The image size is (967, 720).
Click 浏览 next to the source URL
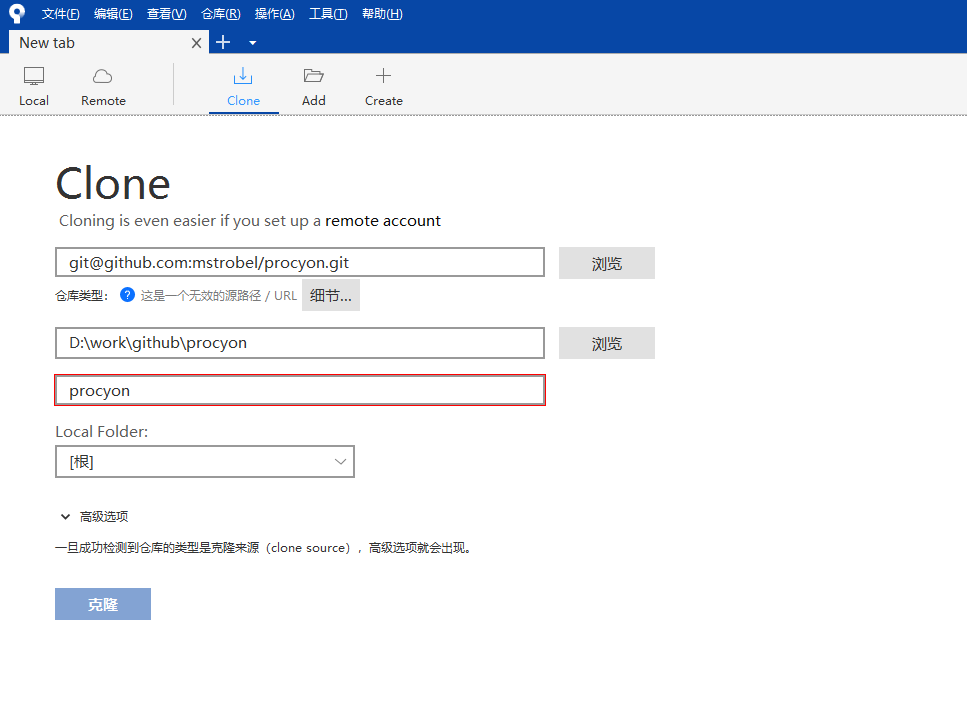click(x=606, y=263)
